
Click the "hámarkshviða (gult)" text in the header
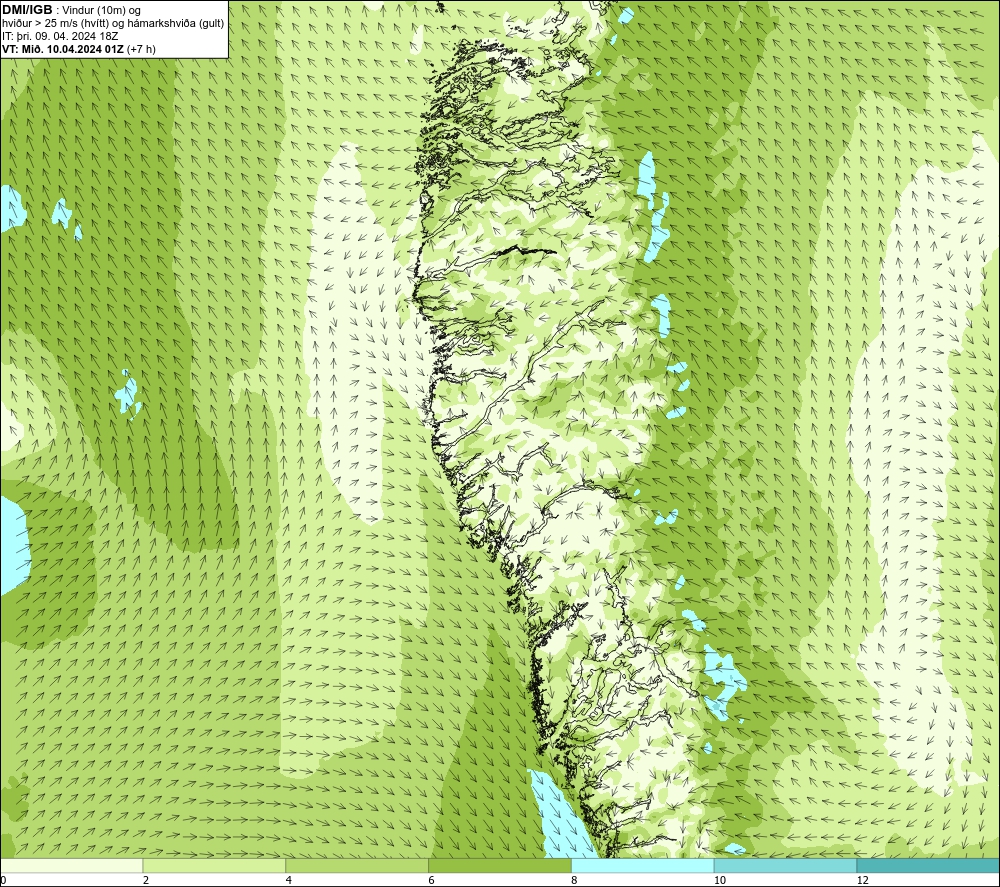tap(178, 23)
